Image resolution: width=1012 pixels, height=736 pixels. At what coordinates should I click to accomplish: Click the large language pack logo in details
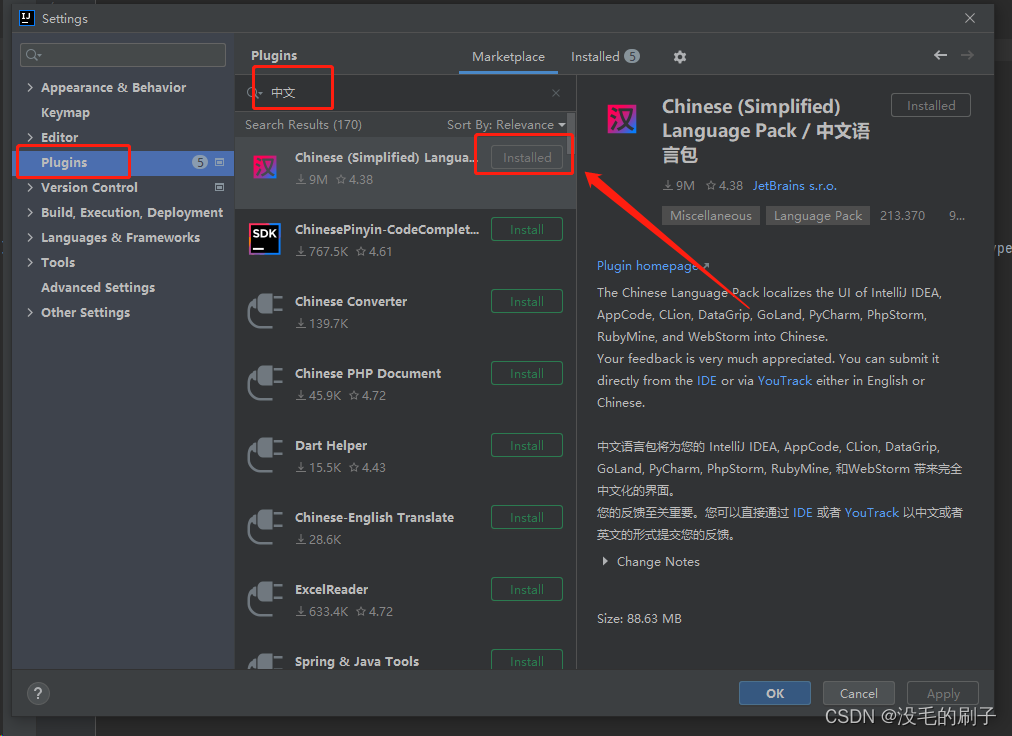[x=622, y=119]
